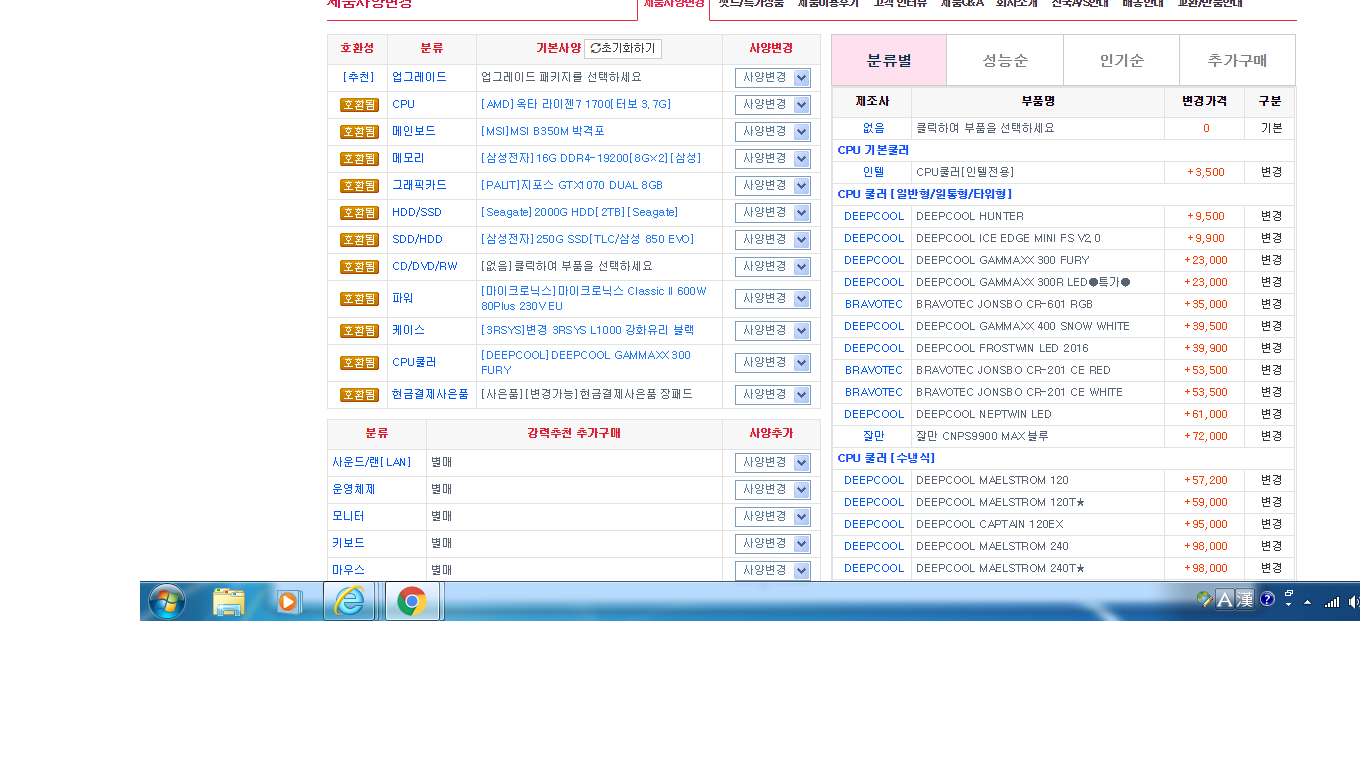Open the Windows Start menu orb
Viewport: 1360px width, 768px height.
click(x=167, y=602)
